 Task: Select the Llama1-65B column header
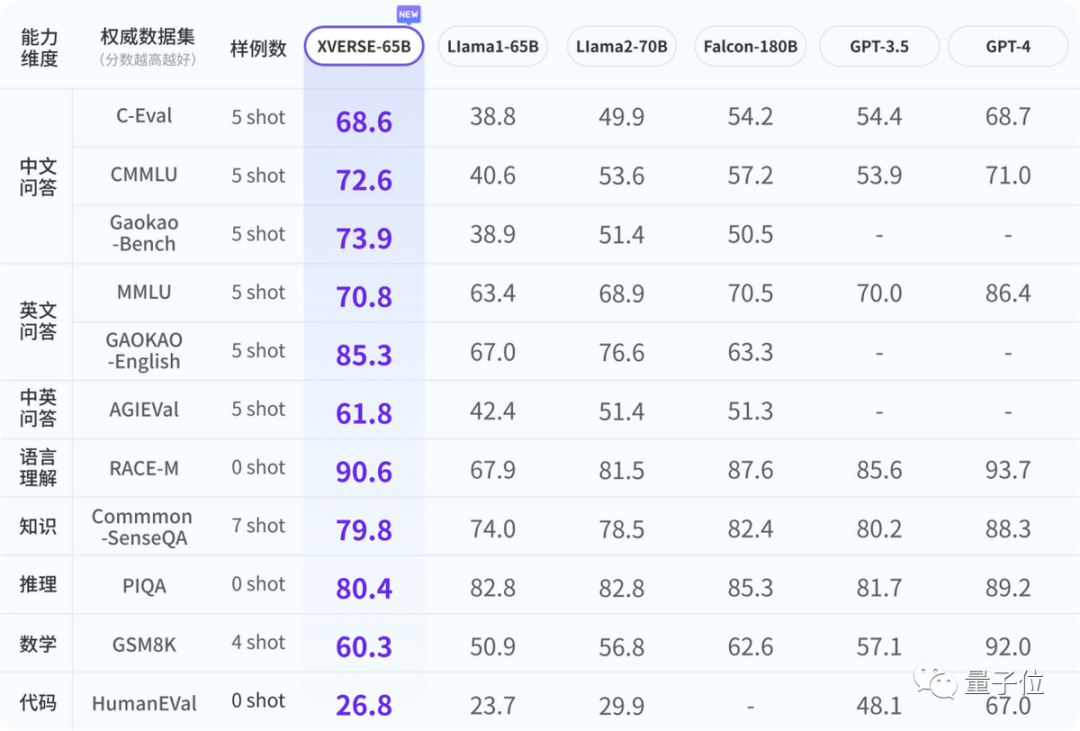coord(492,46)
